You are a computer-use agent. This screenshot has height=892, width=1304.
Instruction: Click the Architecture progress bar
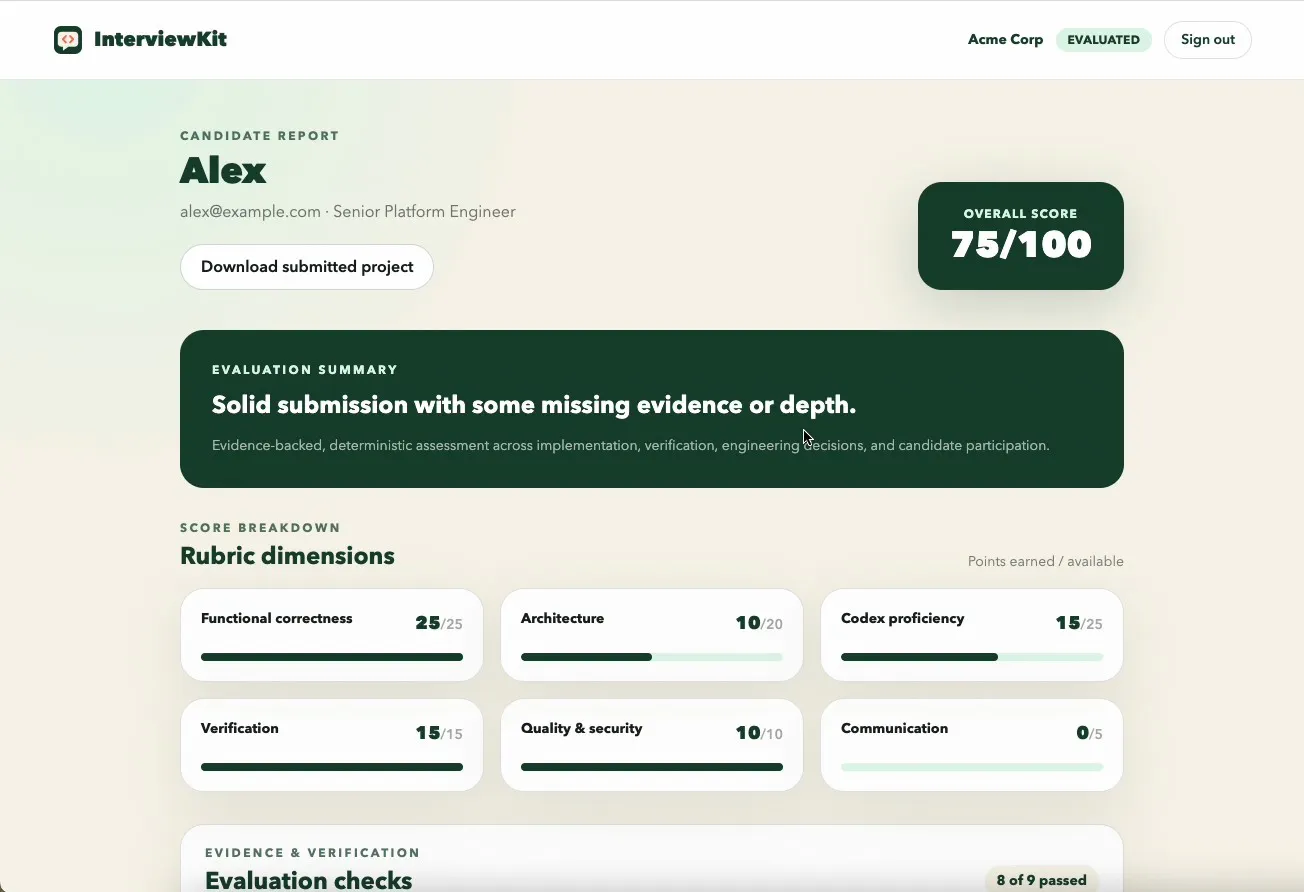pos(652,657)
